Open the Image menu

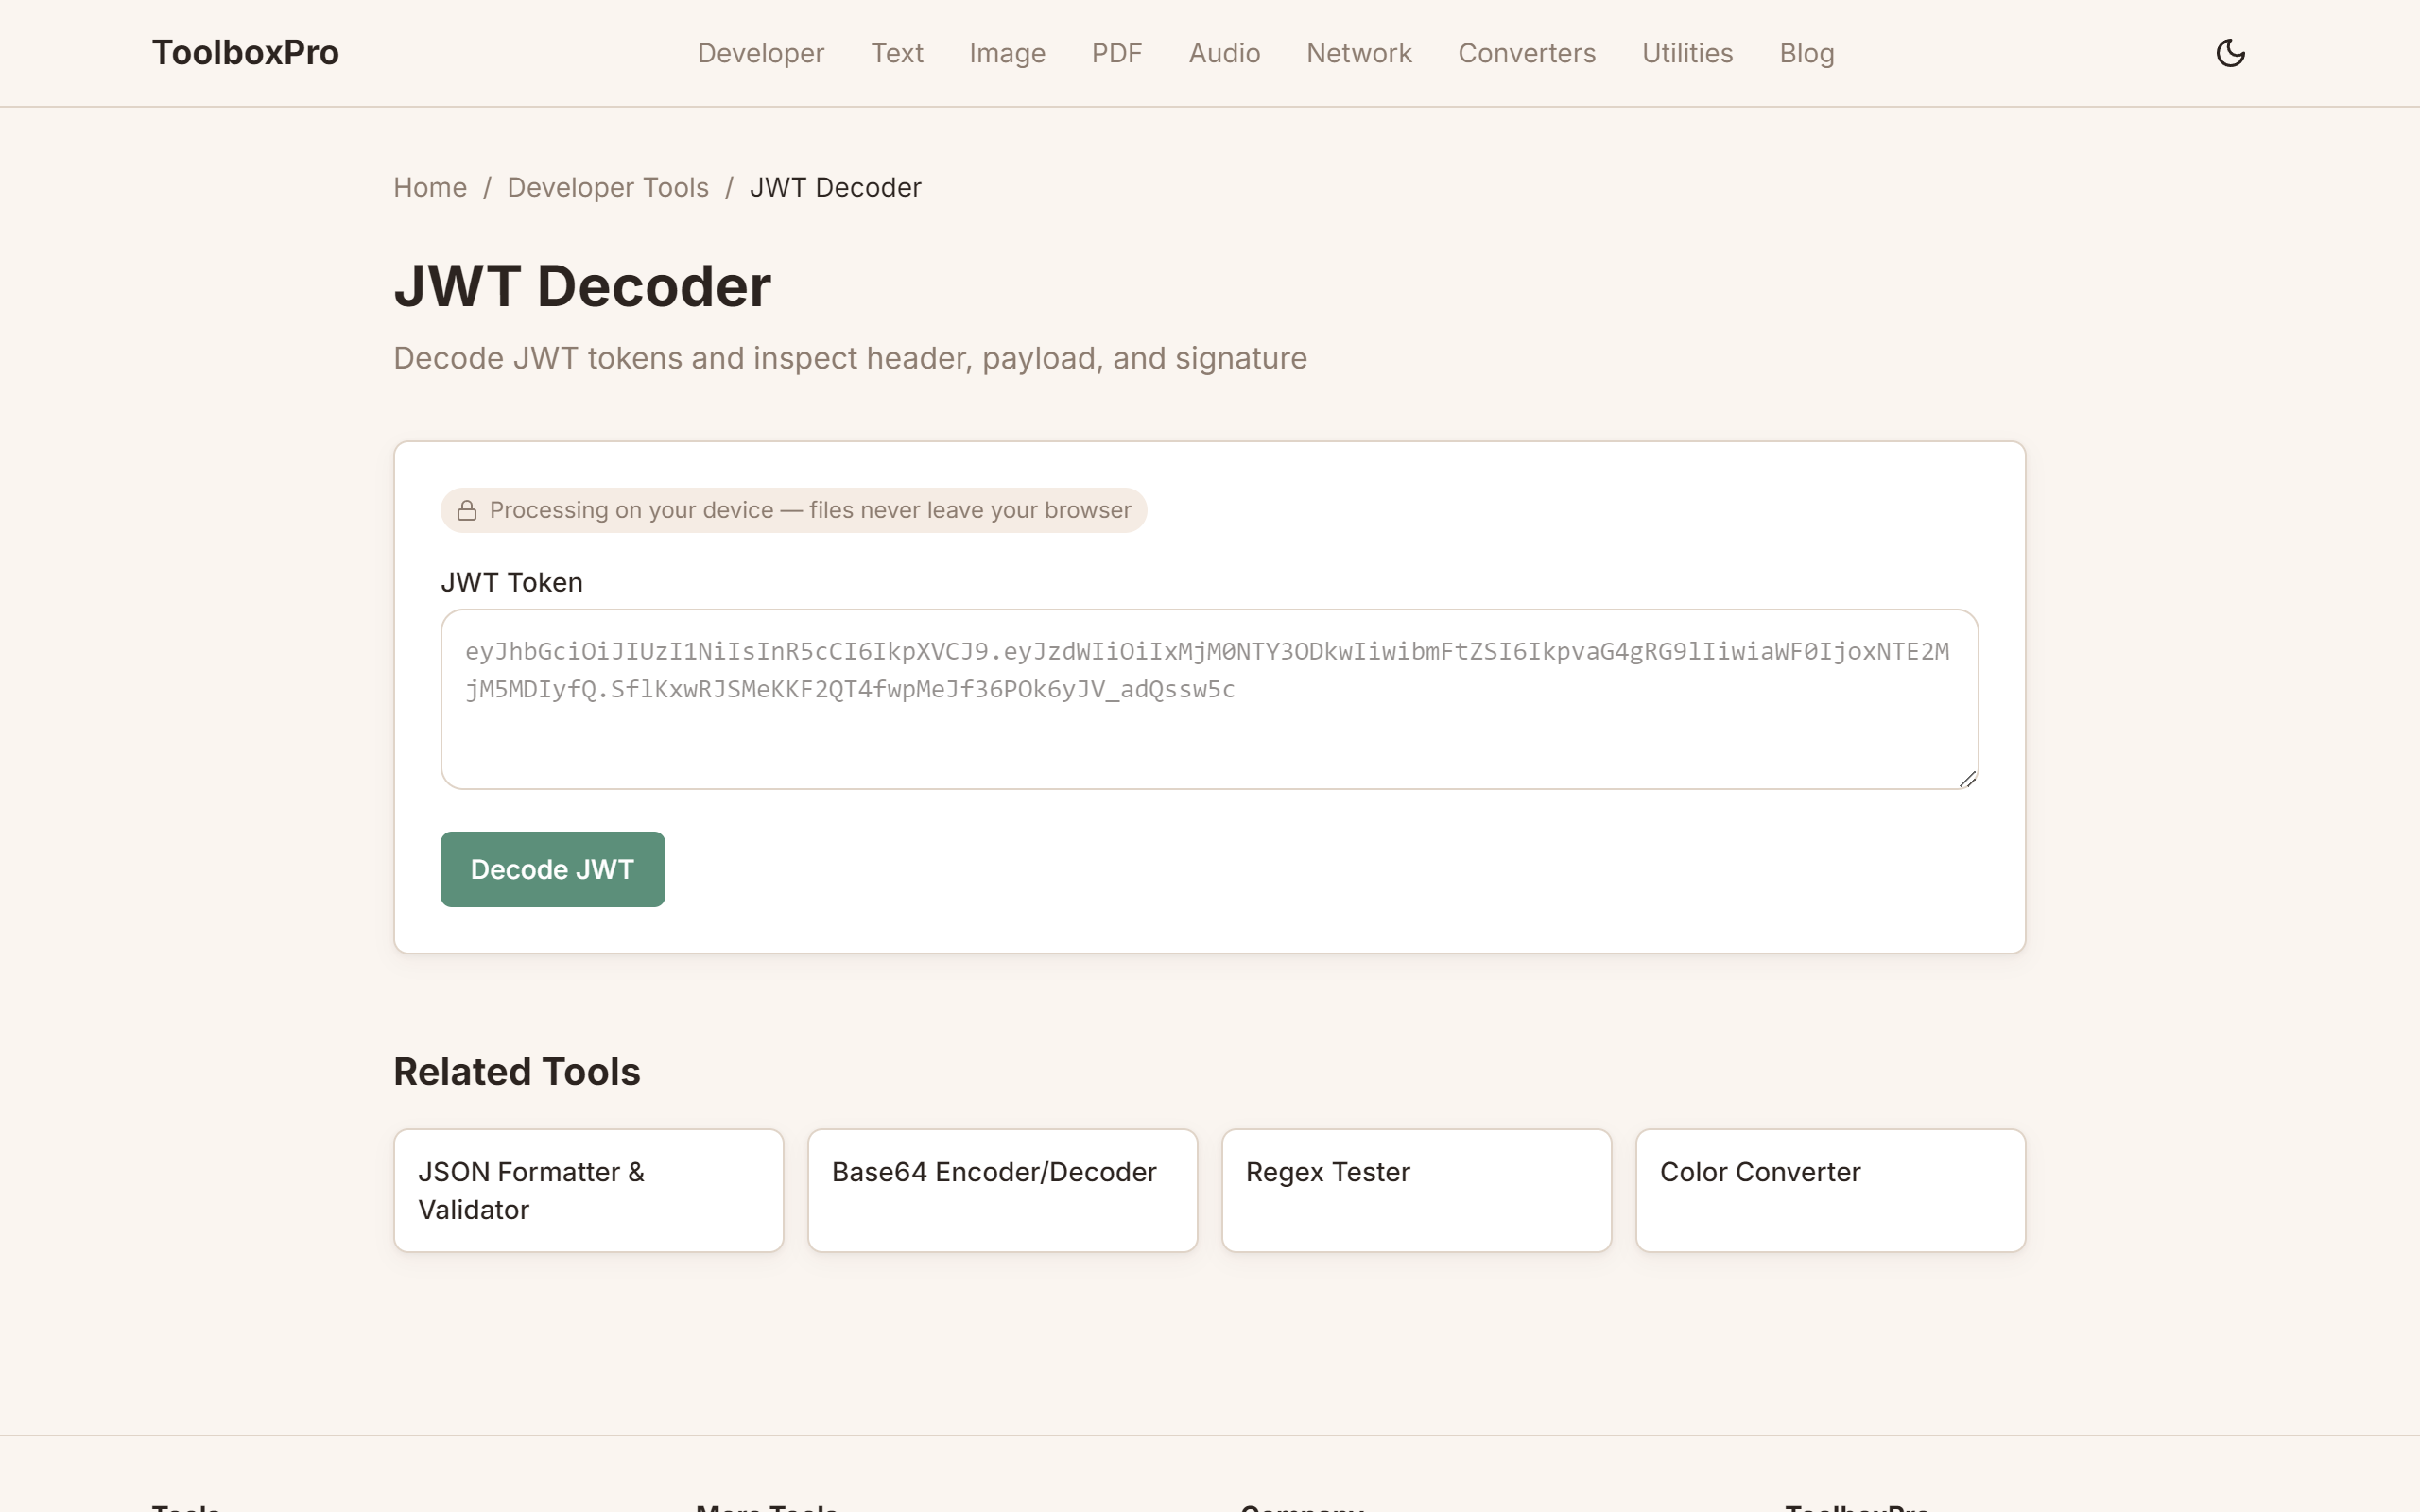(x=1007, y=53)
